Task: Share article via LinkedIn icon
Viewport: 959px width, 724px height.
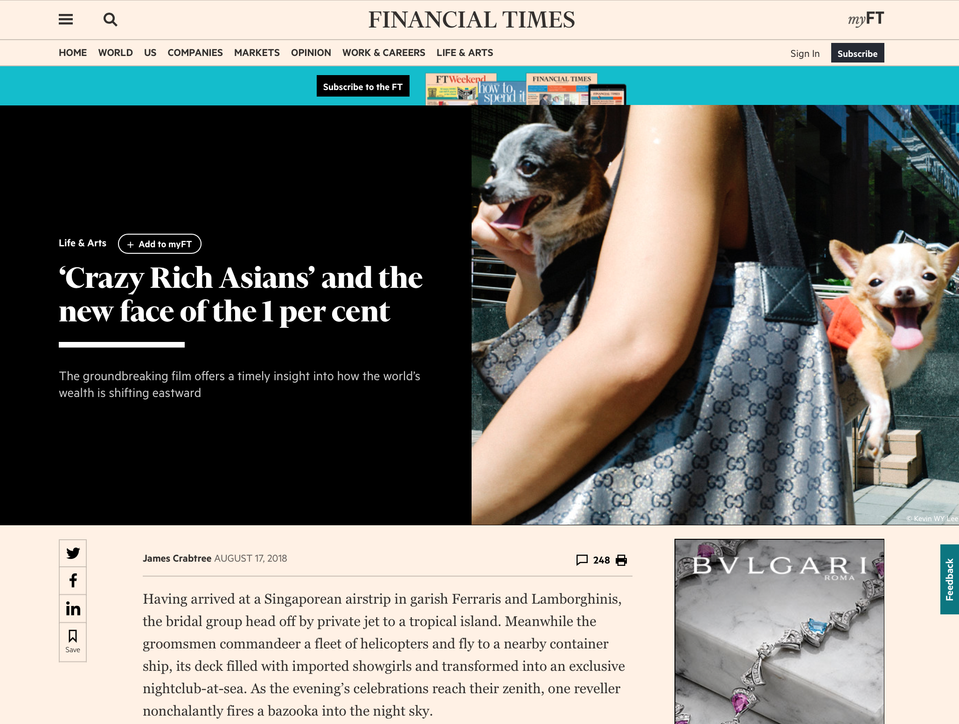Action: coord(73,608)
